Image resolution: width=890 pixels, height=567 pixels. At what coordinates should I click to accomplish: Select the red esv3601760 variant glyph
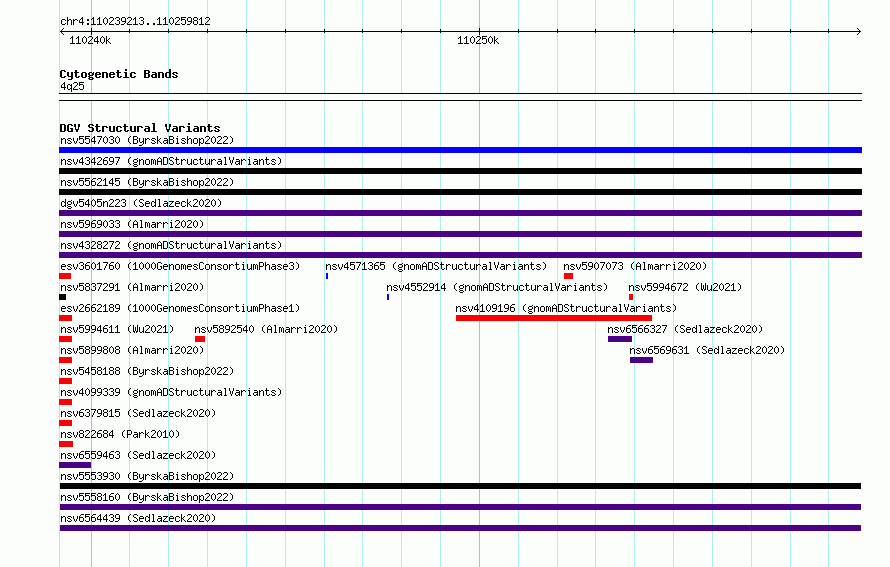click(x=65, y=276)
